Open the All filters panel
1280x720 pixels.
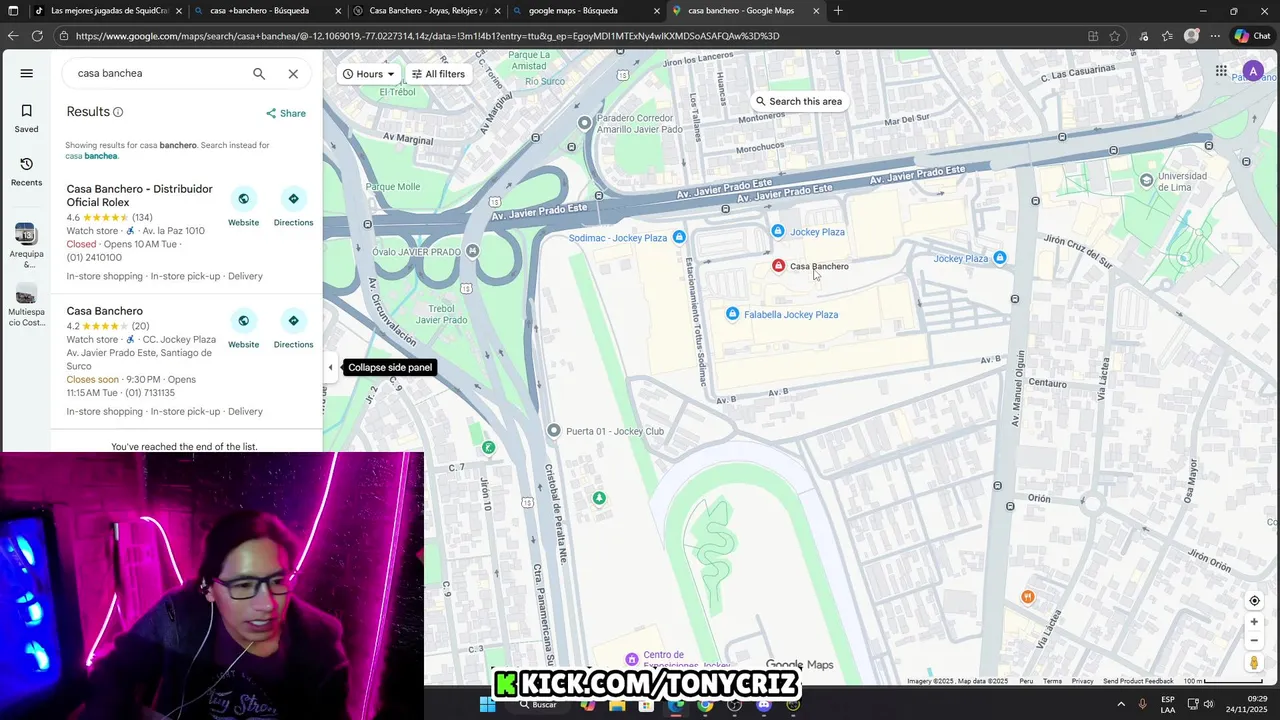click(x=438, y=74)
